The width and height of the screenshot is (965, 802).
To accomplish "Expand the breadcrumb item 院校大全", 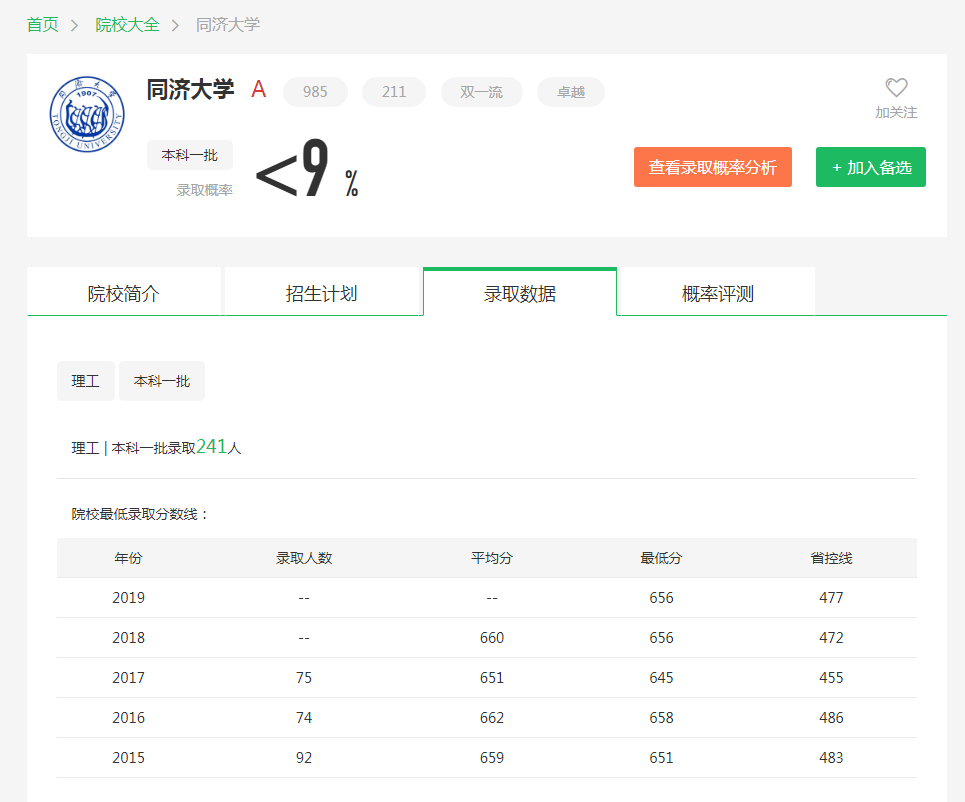I will tap(127, 24).
